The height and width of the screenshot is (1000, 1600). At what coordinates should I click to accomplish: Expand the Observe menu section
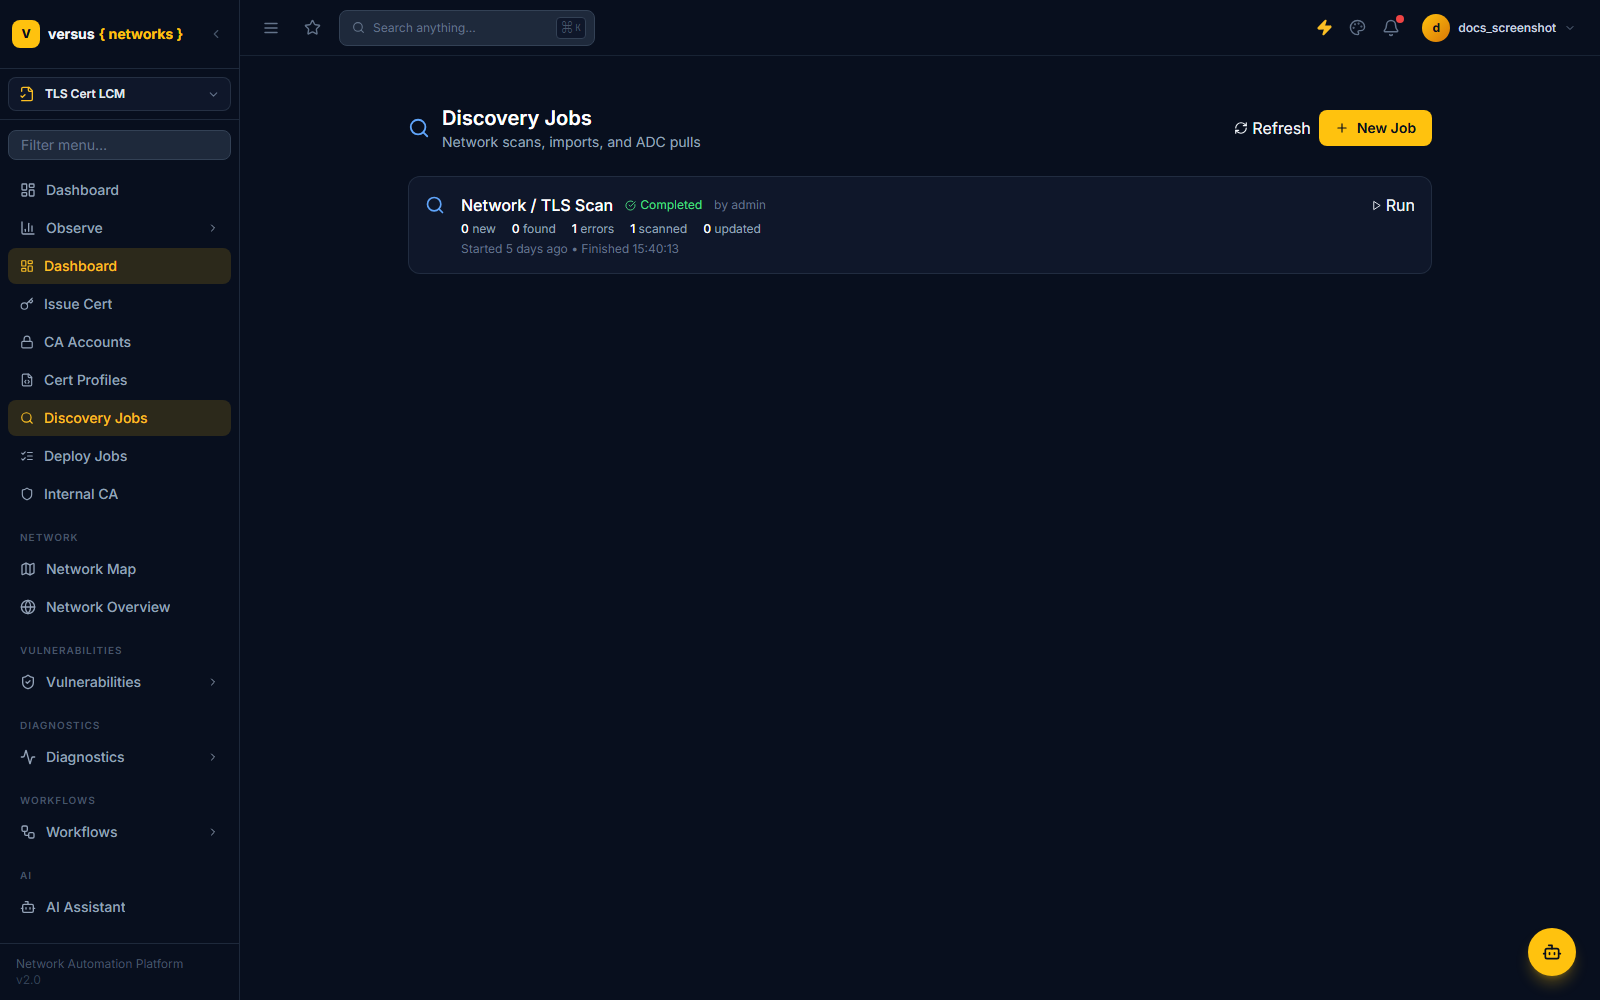[x=119, y=228]
